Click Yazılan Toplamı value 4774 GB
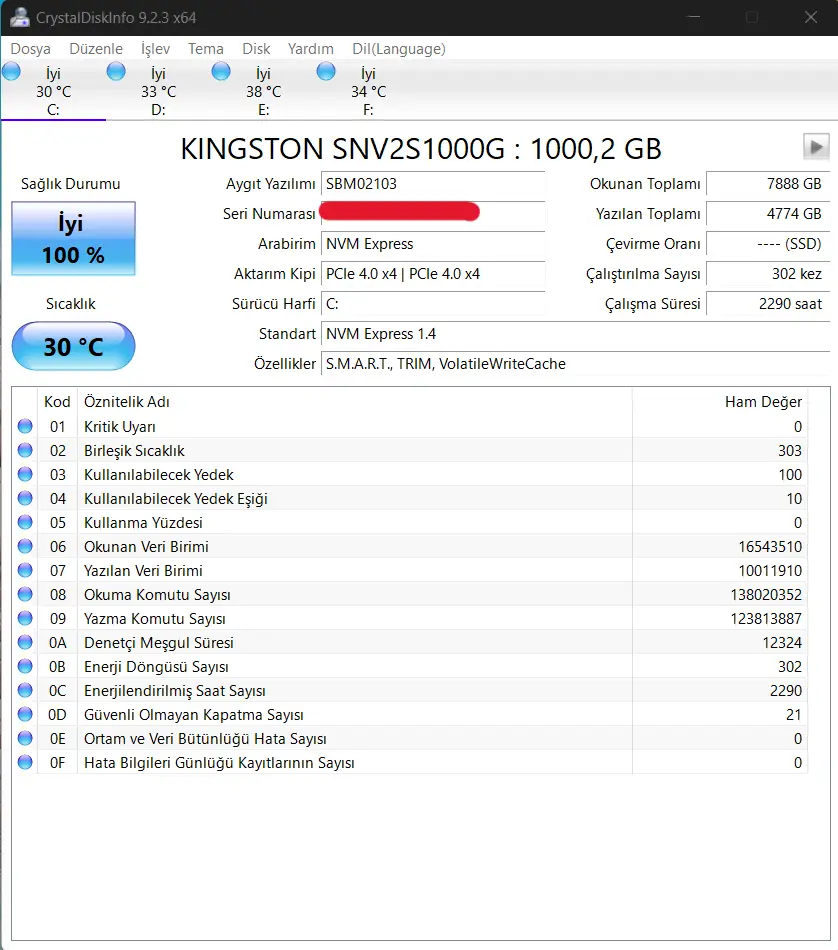The image size is (838, 950). 768,213
